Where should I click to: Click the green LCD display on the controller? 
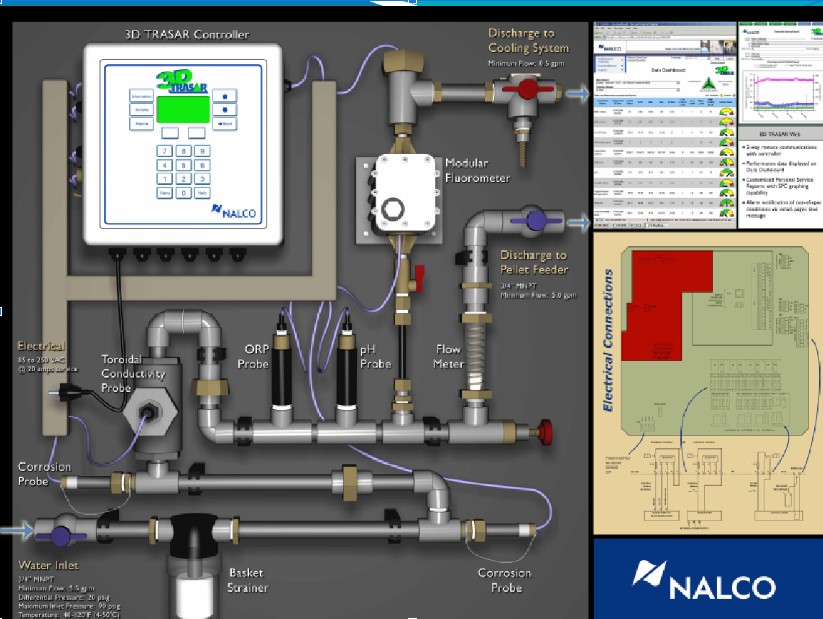[183, 109]
